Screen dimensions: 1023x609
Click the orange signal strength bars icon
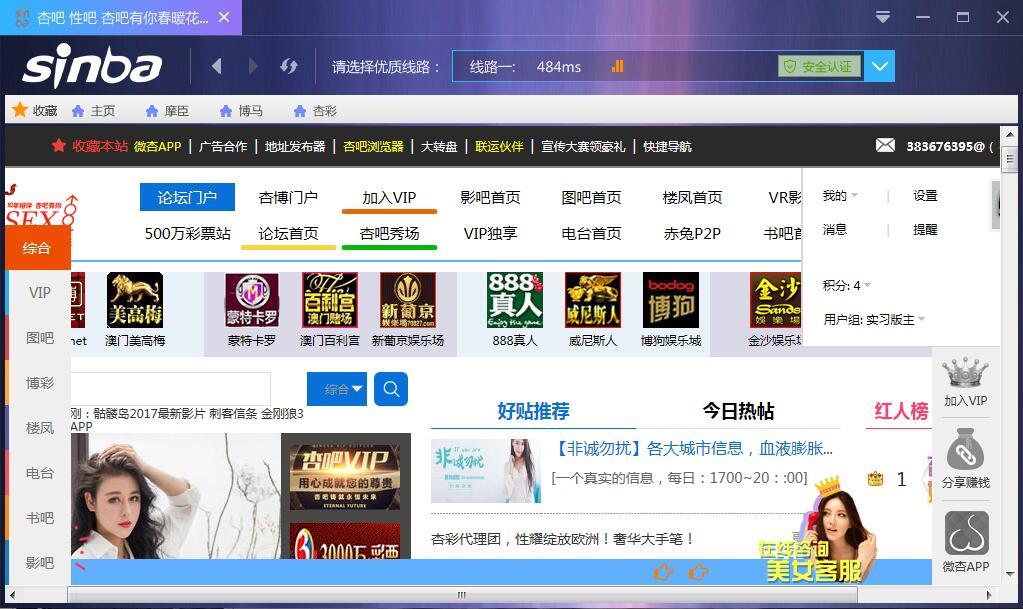[617, 66]
